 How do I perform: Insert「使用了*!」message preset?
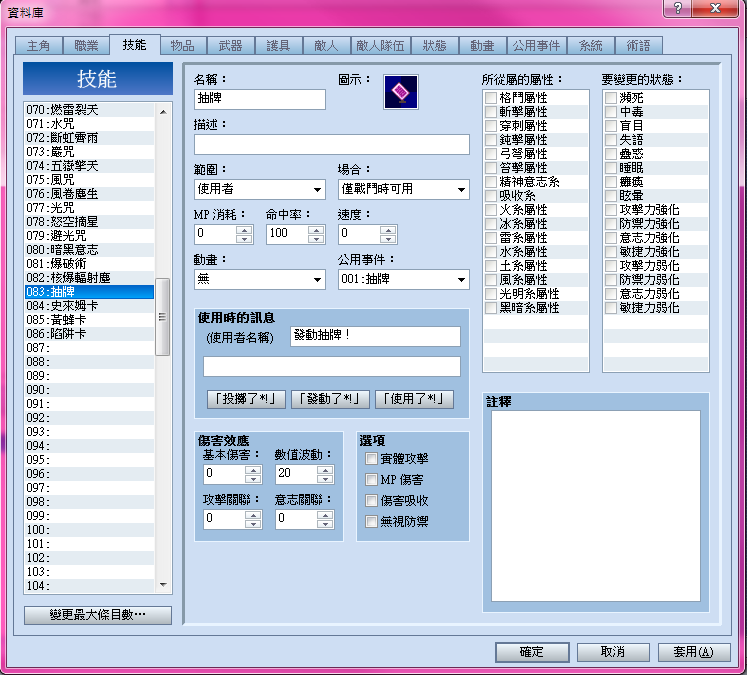click(x=414, y=399)
